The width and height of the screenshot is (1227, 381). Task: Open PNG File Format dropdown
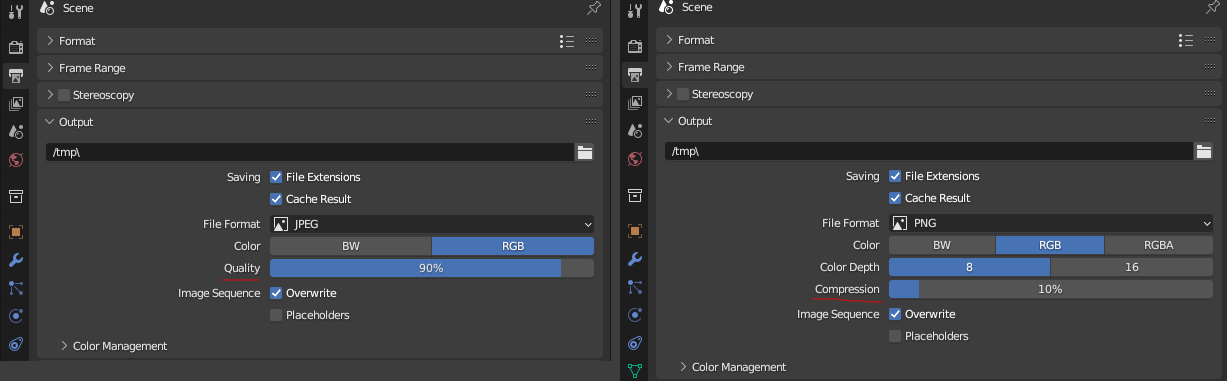(1051, 223)
